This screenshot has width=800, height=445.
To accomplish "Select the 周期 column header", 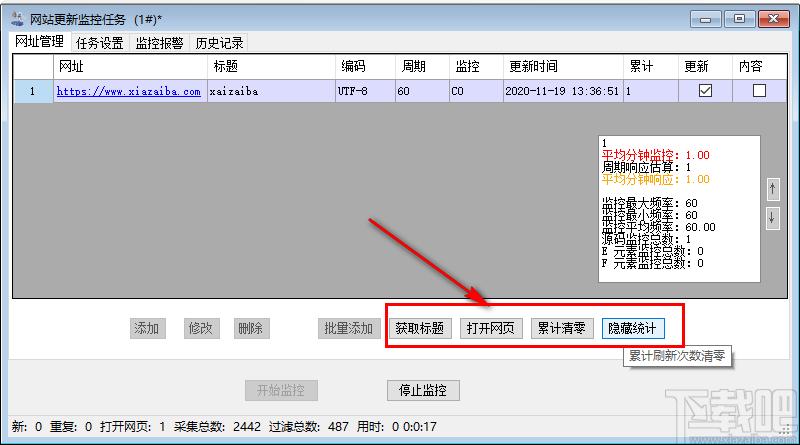I will click(422, 66).
